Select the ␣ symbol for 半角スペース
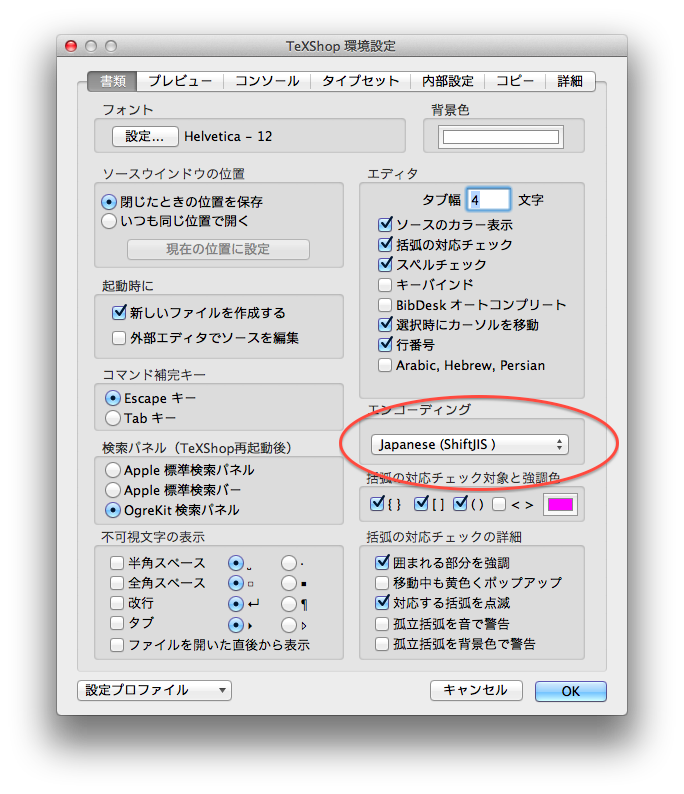The image size is (684, 794). [236, 563]
